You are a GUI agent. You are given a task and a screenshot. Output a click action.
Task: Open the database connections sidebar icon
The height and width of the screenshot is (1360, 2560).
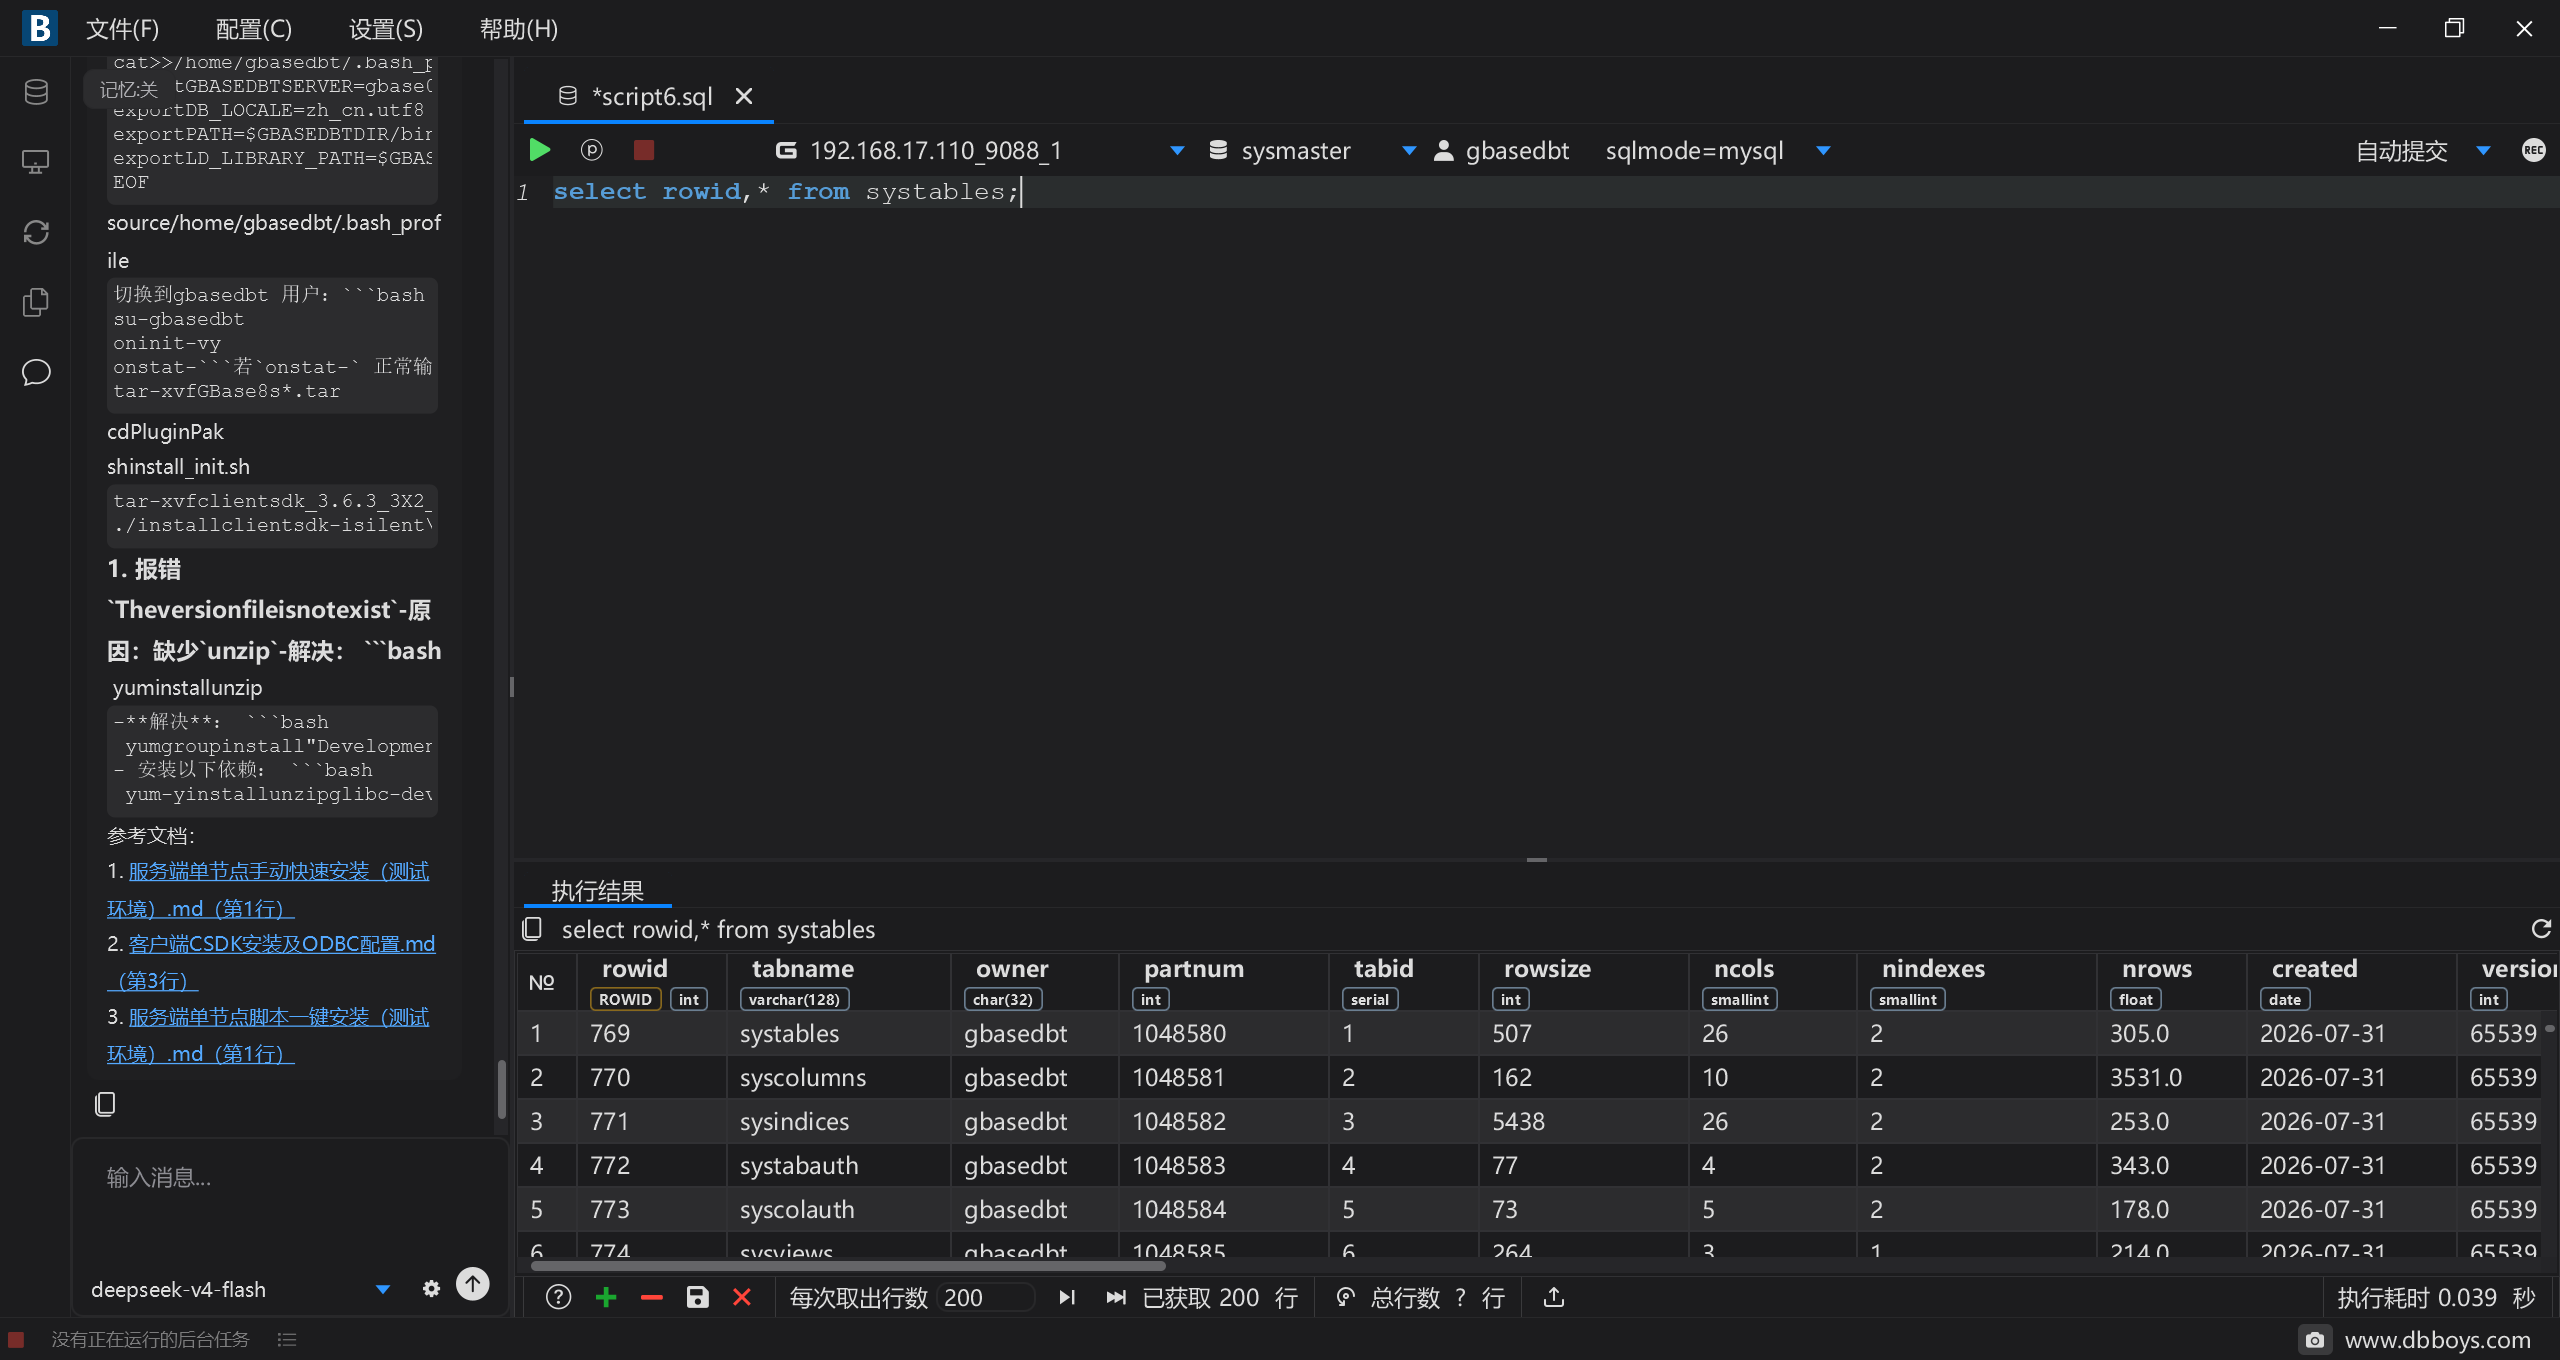(36, 92)
